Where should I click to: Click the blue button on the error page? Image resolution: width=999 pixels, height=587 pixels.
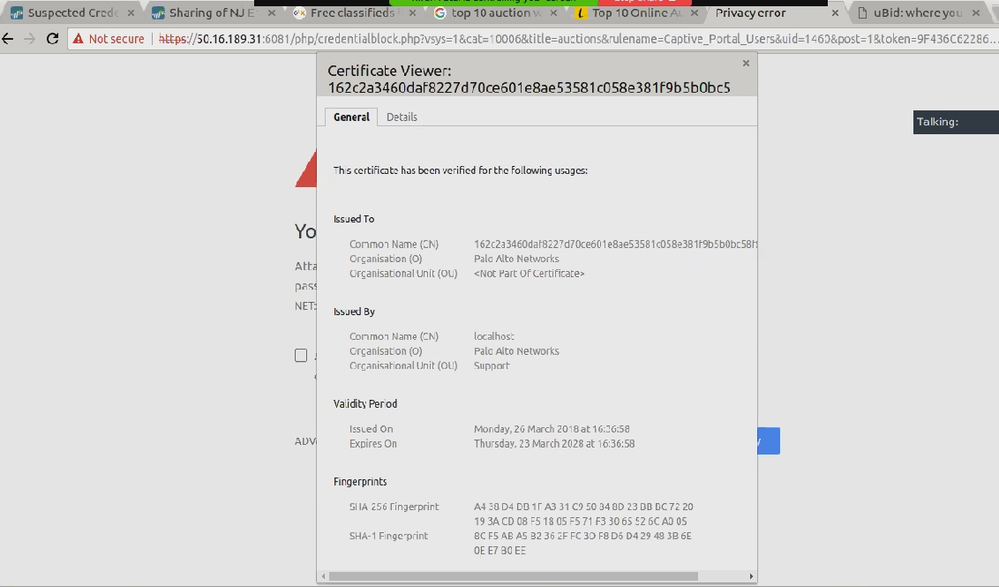(x=768, y=441)
